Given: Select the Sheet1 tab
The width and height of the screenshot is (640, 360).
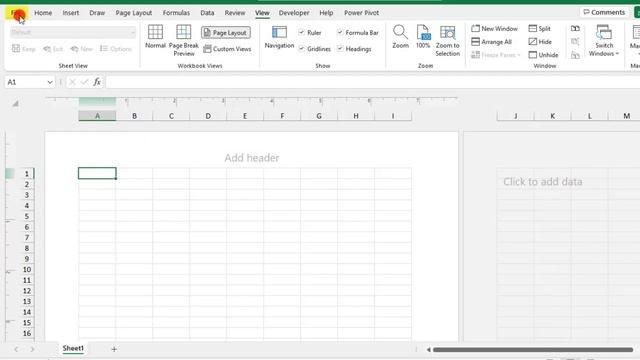Looking at the screenshot, I should coord(73,348).
